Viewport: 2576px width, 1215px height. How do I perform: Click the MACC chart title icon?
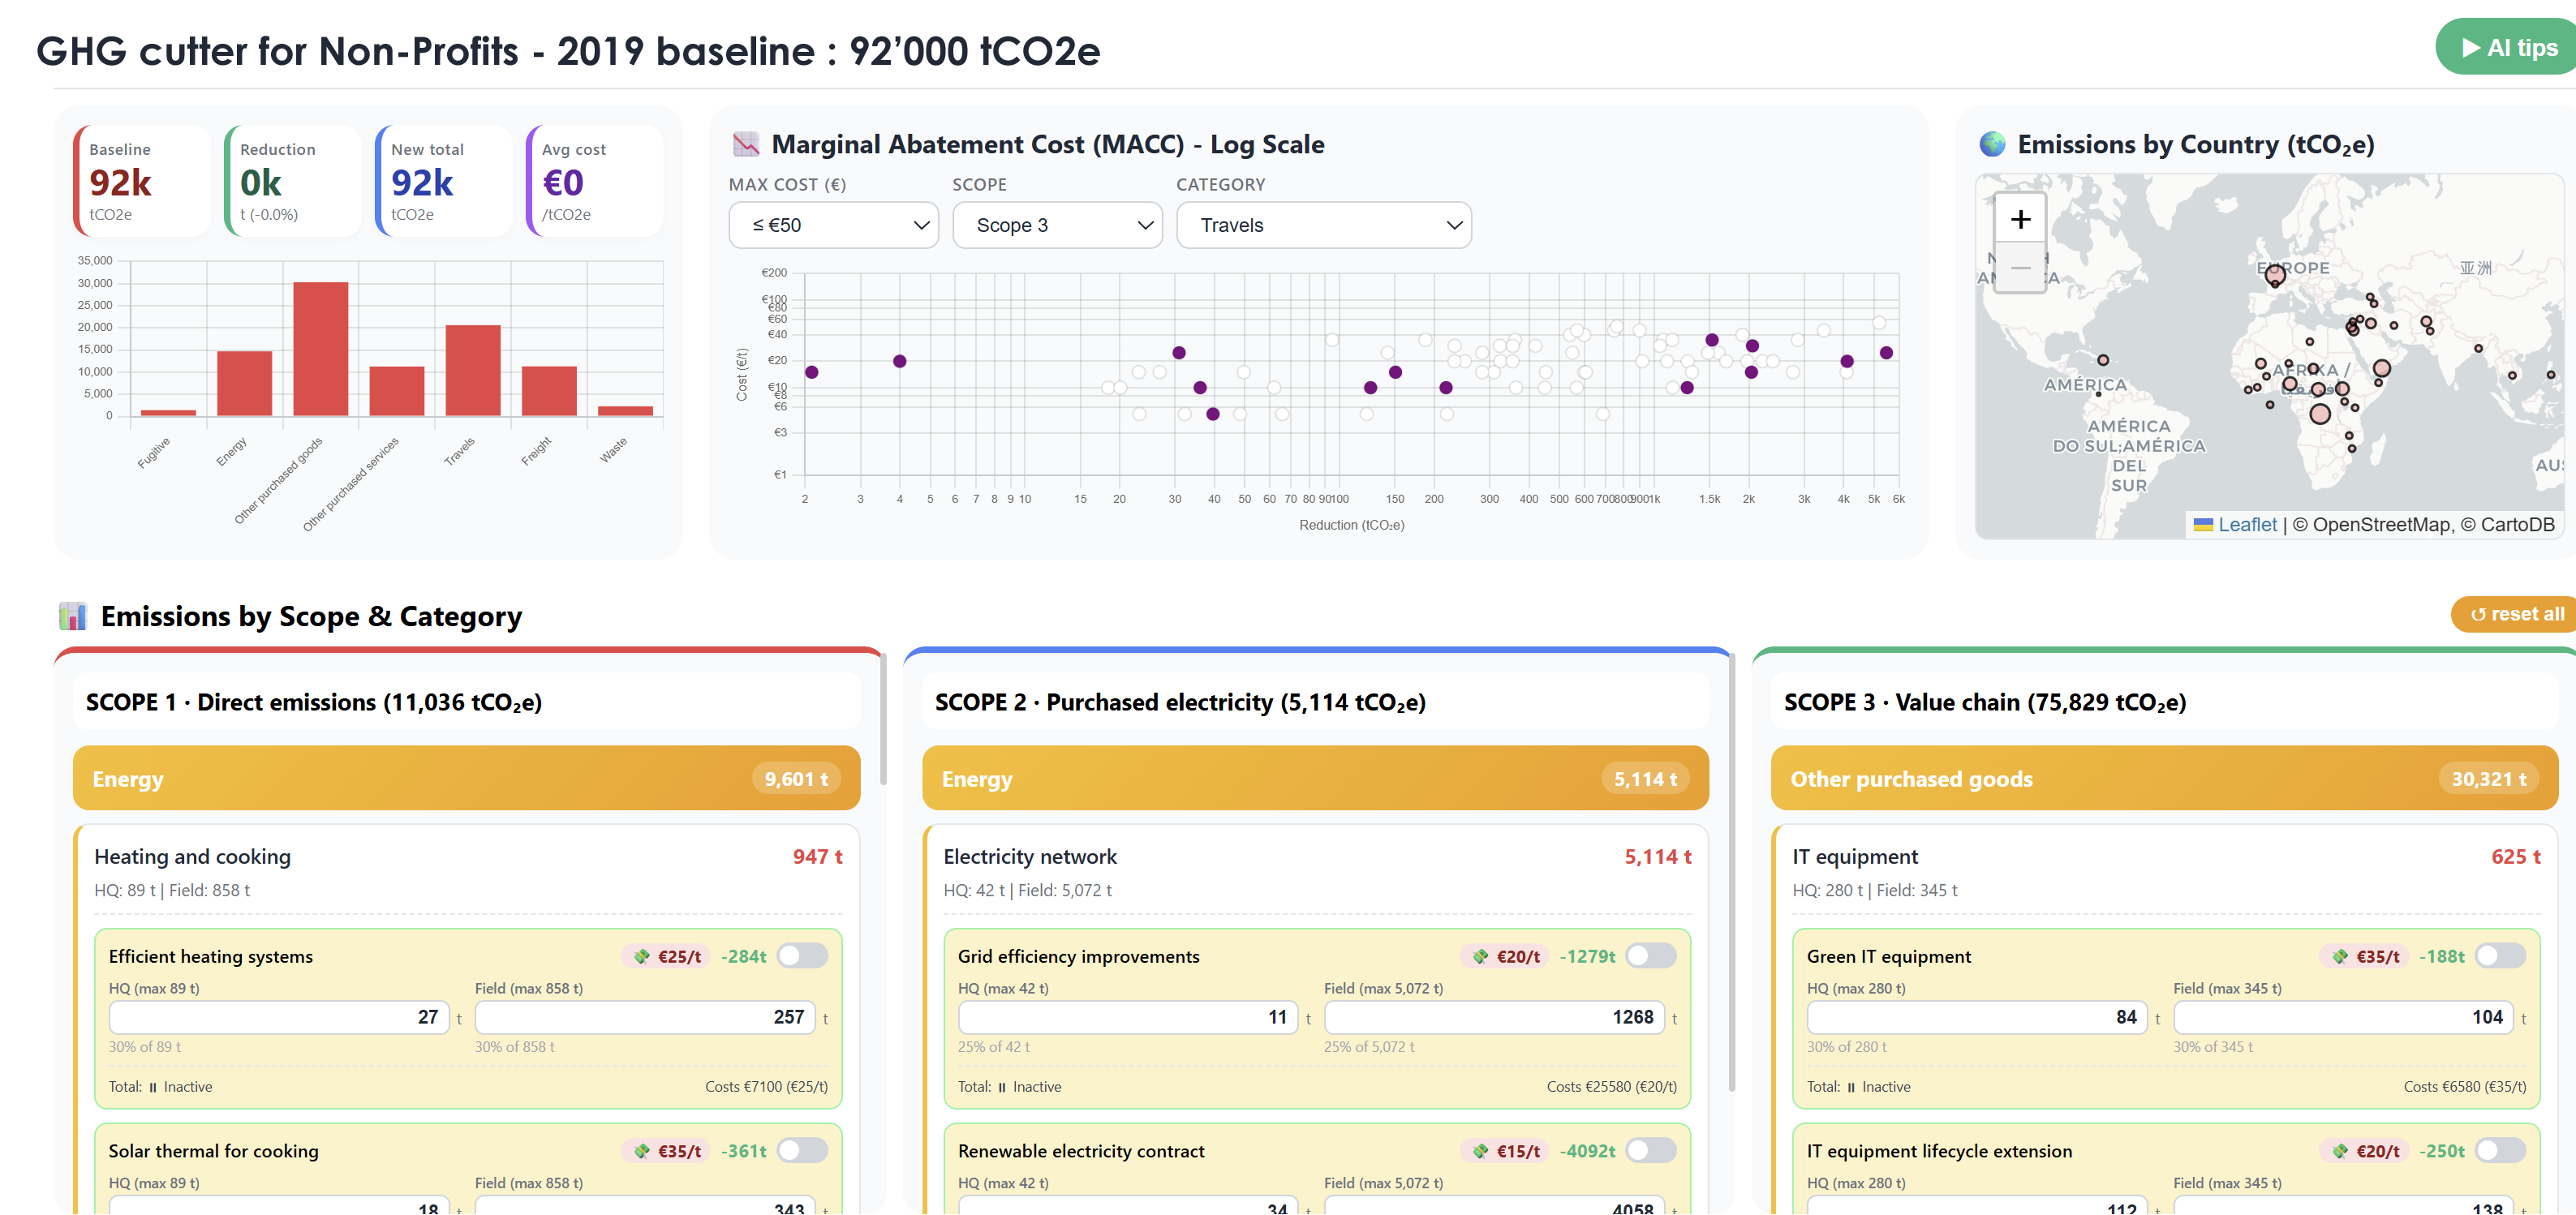[745, 145]
